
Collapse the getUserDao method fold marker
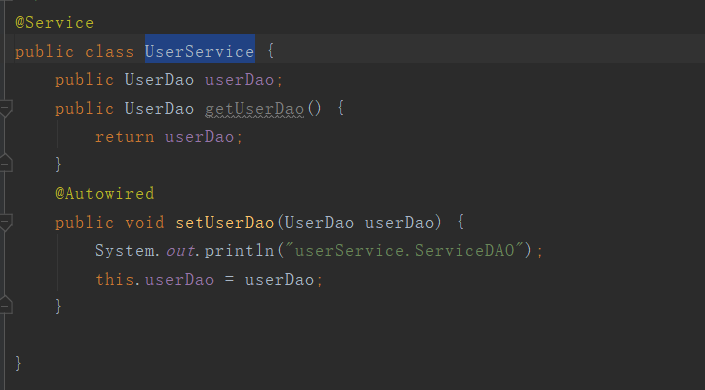point(6,108)
